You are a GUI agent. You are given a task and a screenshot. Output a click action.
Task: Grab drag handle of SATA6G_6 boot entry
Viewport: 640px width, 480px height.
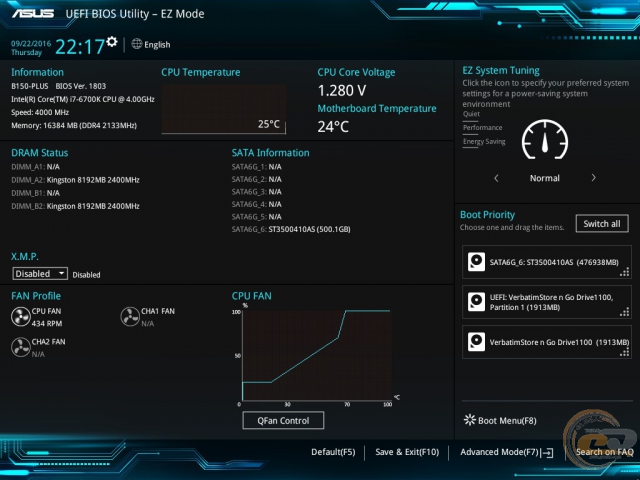[624, 272]
